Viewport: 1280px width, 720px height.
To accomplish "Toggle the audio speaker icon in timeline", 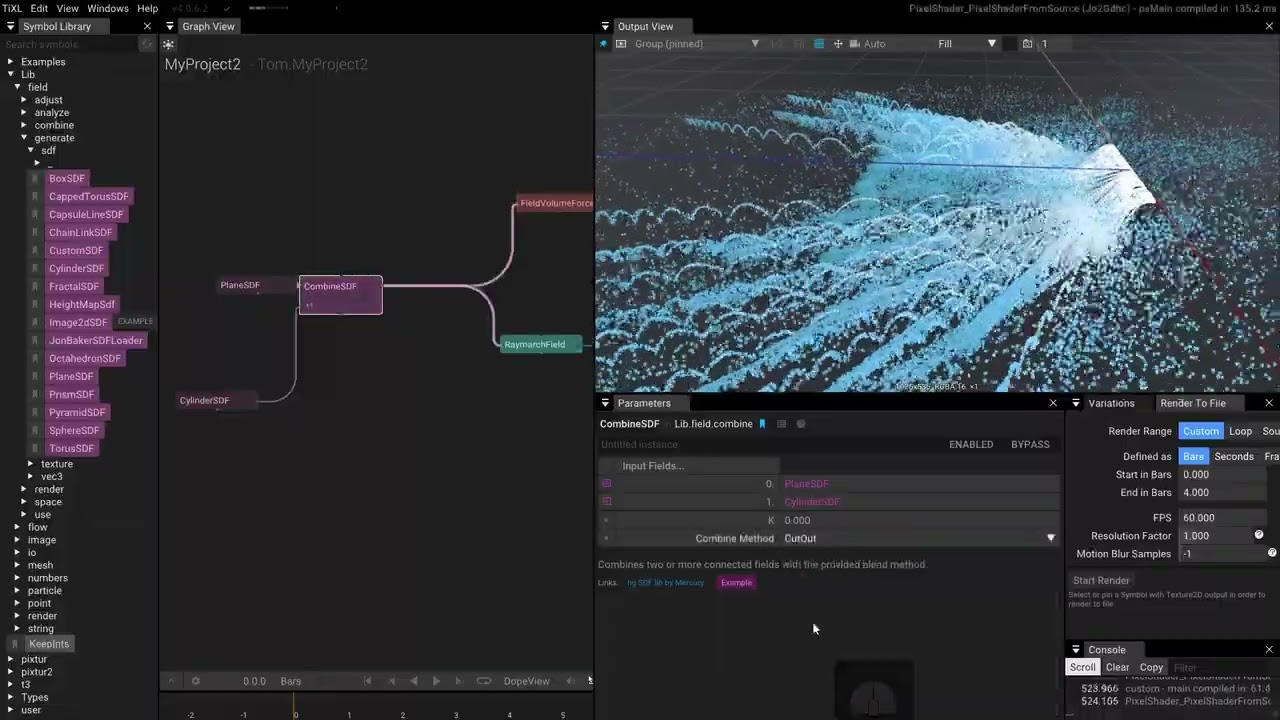I will 571,681.
